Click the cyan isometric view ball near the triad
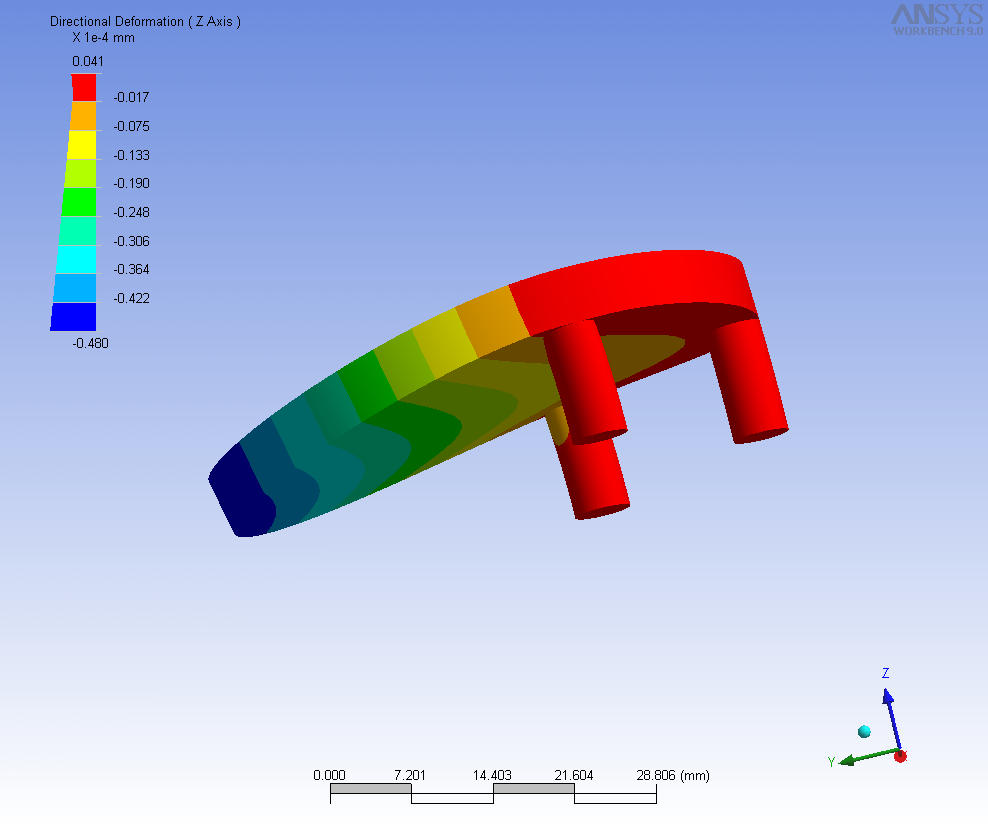This screenshot has height=828, width=988. click(864, 732)
